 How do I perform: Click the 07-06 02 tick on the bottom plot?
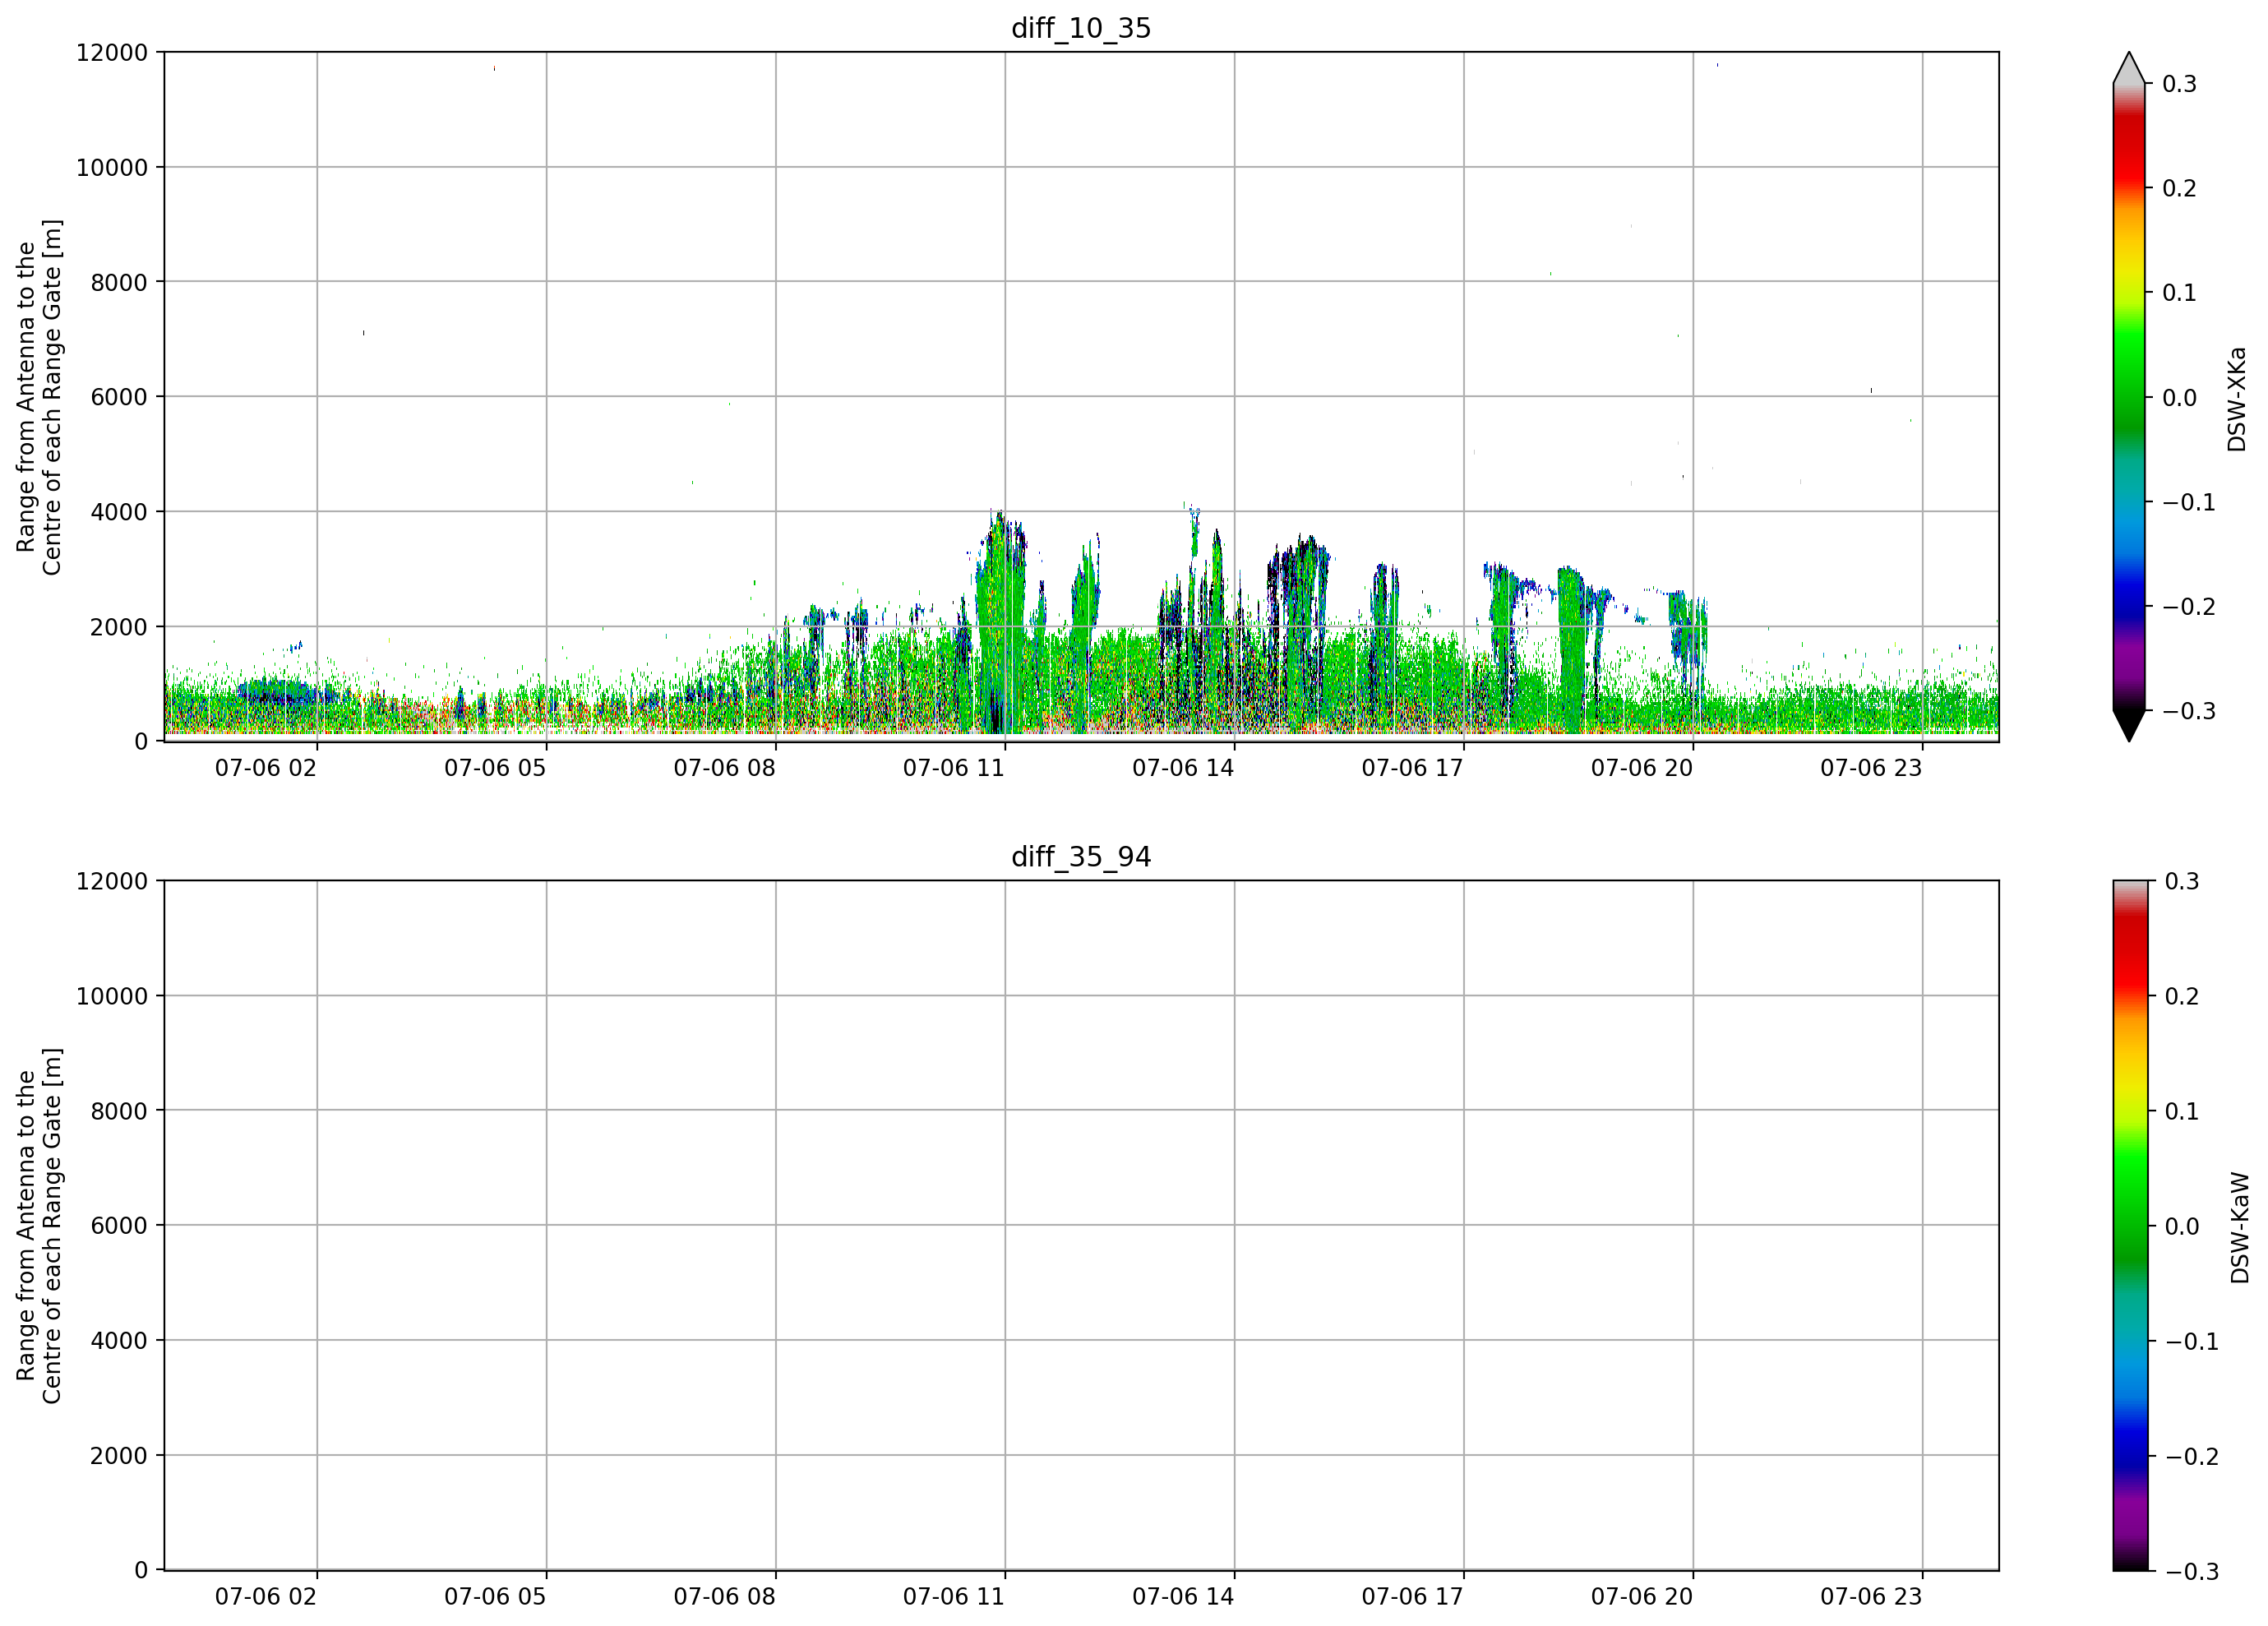tap(266, 1597)
